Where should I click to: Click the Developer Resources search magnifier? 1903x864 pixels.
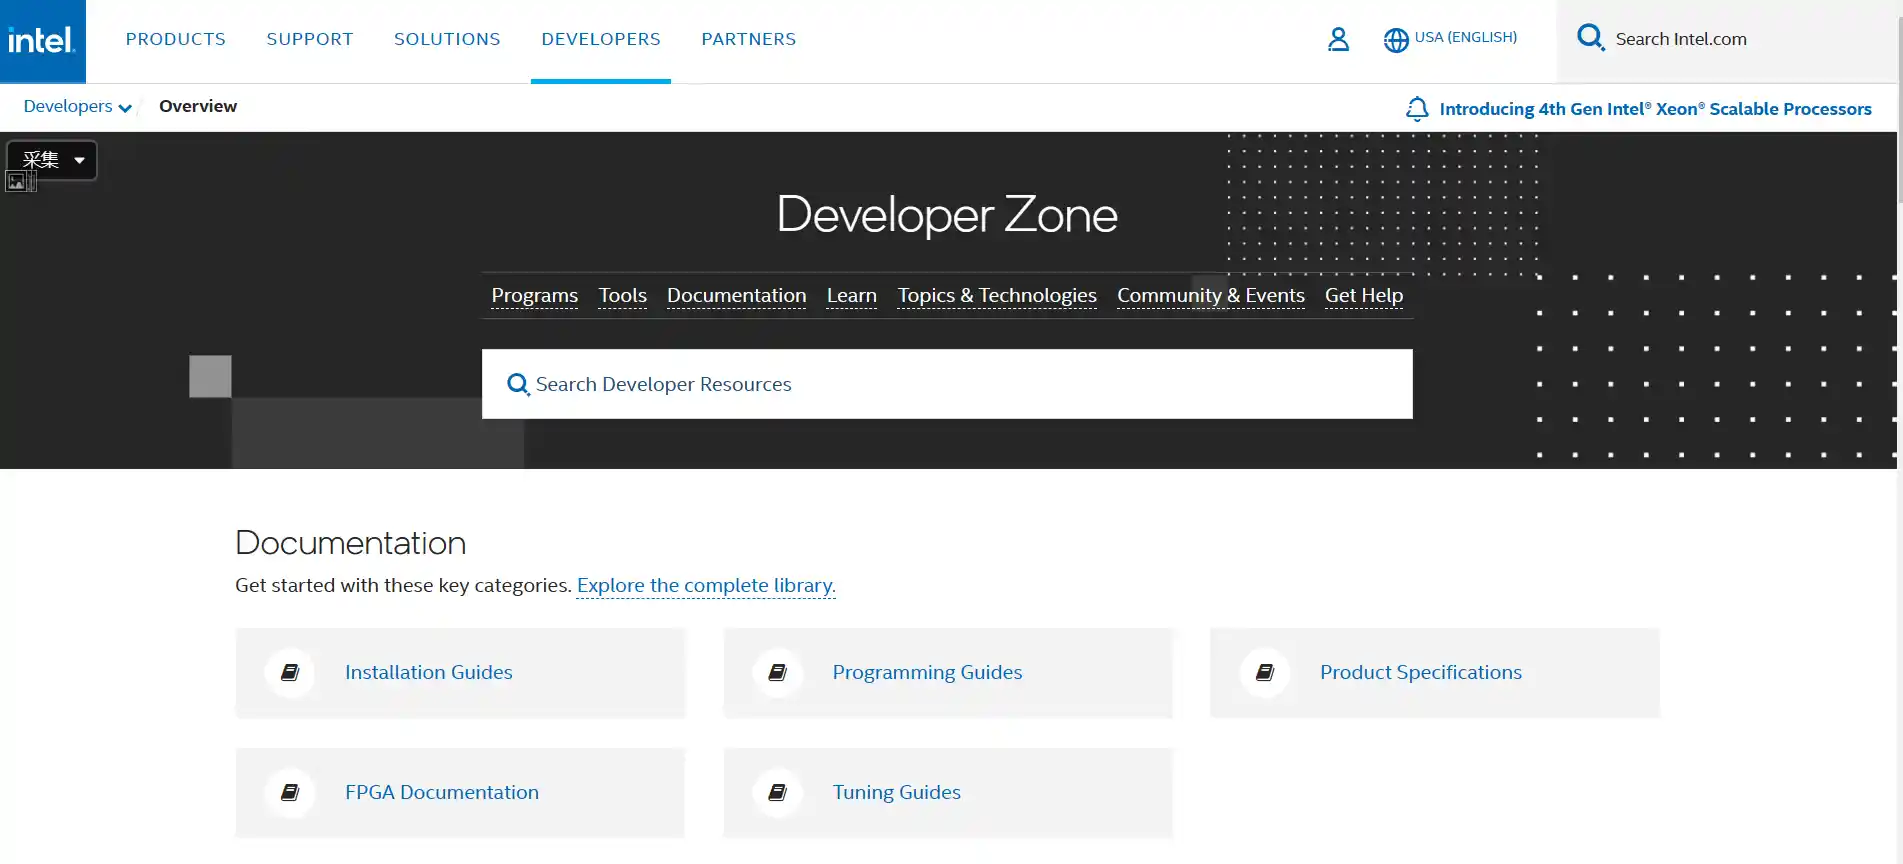(x=518, y=384)
